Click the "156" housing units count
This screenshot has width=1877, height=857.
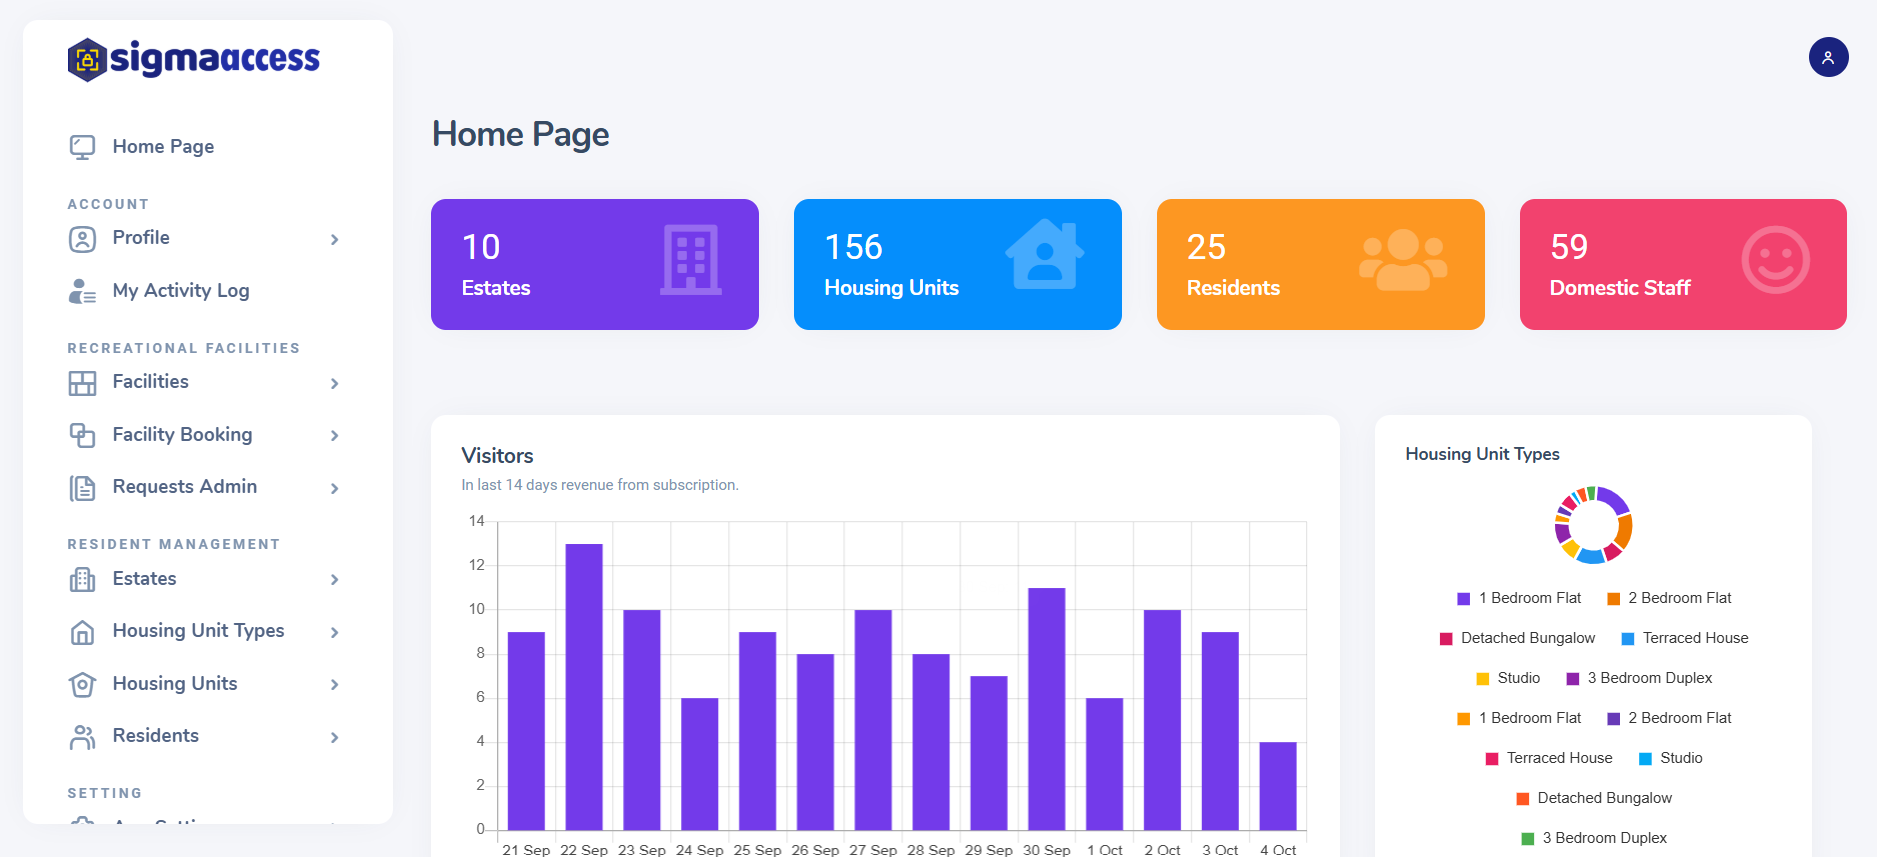pos(853,247)
